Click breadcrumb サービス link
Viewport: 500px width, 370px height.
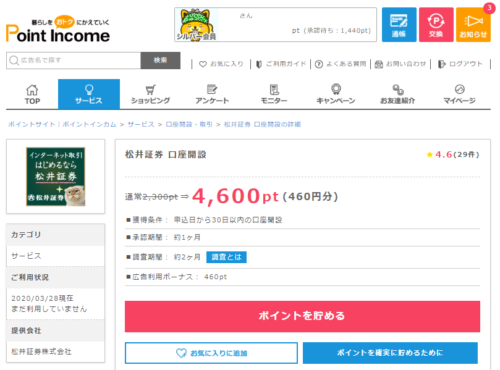click(141, 124)
